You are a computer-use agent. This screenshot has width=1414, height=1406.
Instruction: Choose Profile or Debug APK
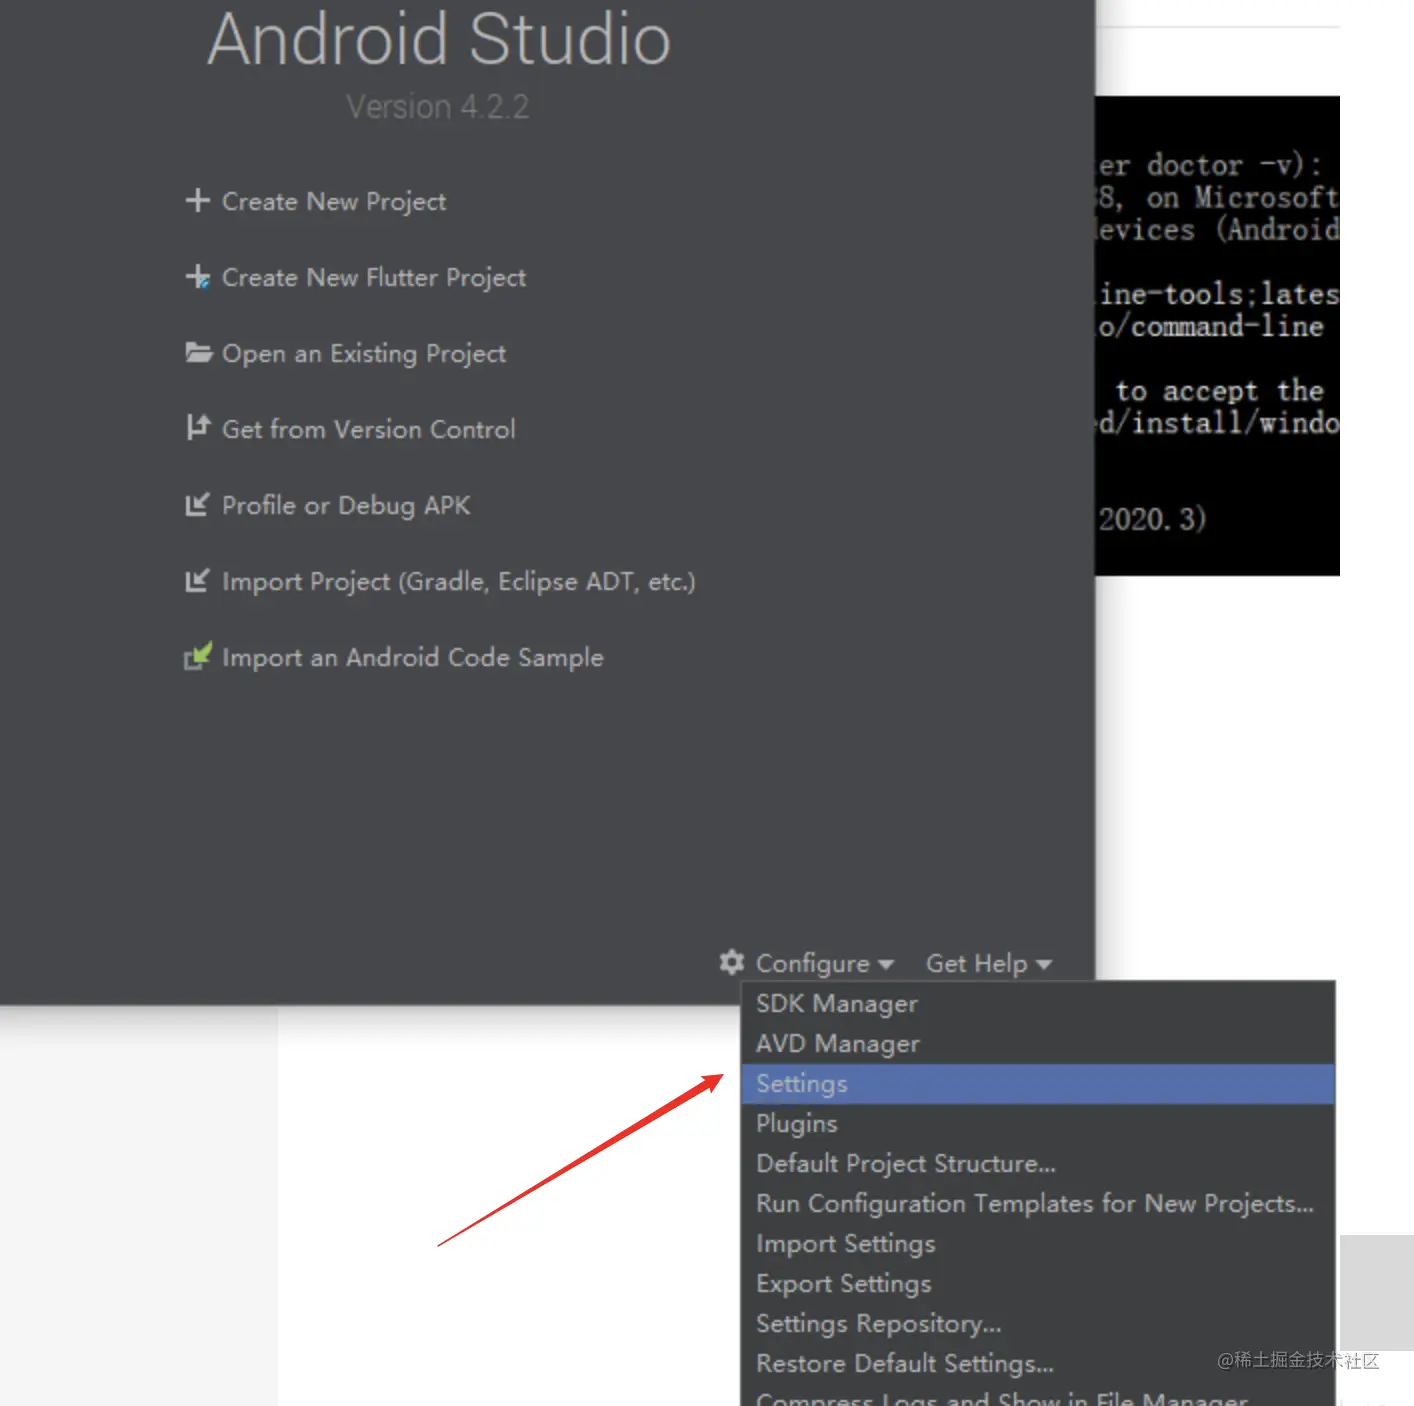(346, 505)
